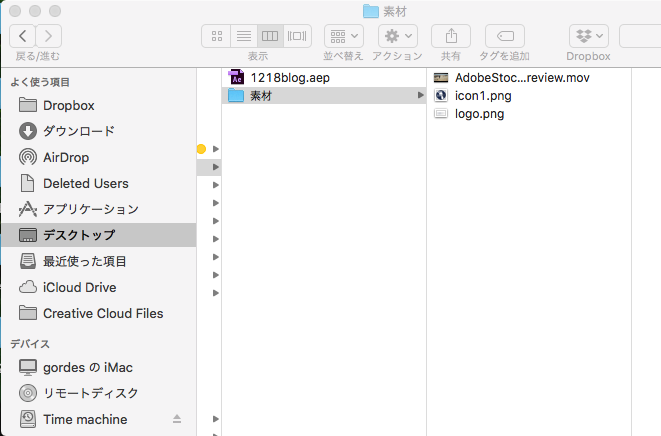Open the Dropbox toolbar dropdown
This screenshot has width=661, height=436.
click(588, 36)
